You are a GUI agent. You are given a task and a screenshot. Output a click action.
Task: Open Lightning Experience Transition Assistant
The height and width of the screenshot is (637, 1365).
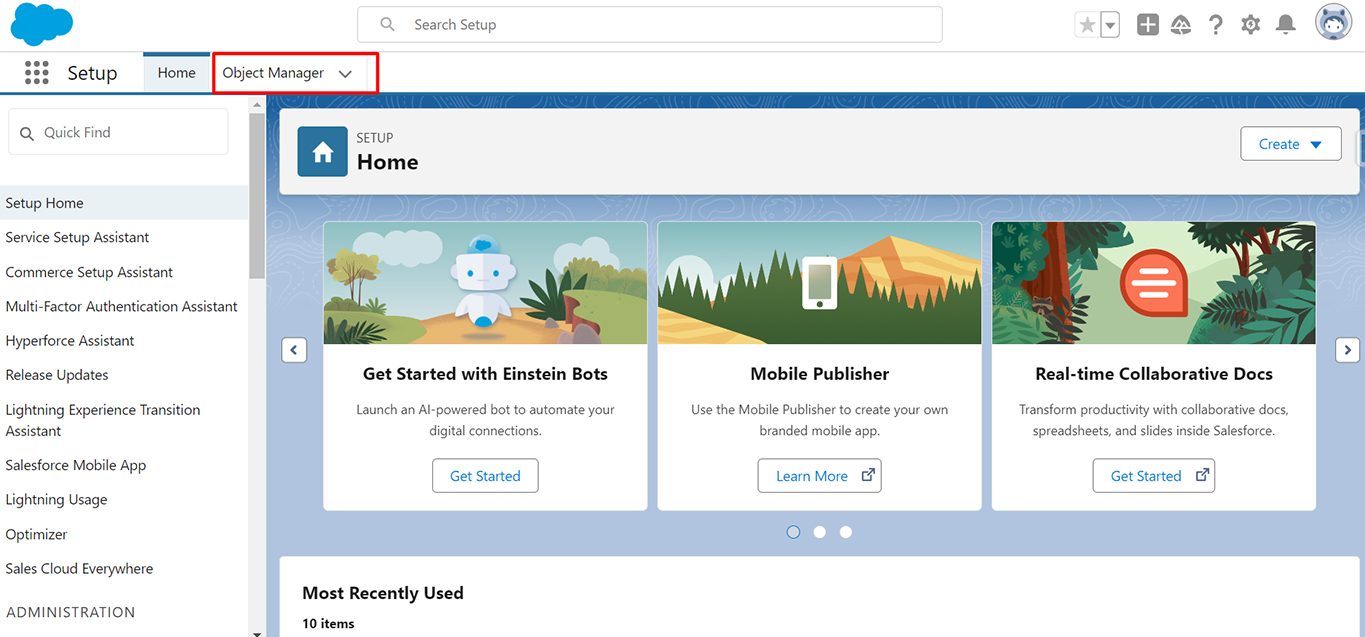(103, 420)
